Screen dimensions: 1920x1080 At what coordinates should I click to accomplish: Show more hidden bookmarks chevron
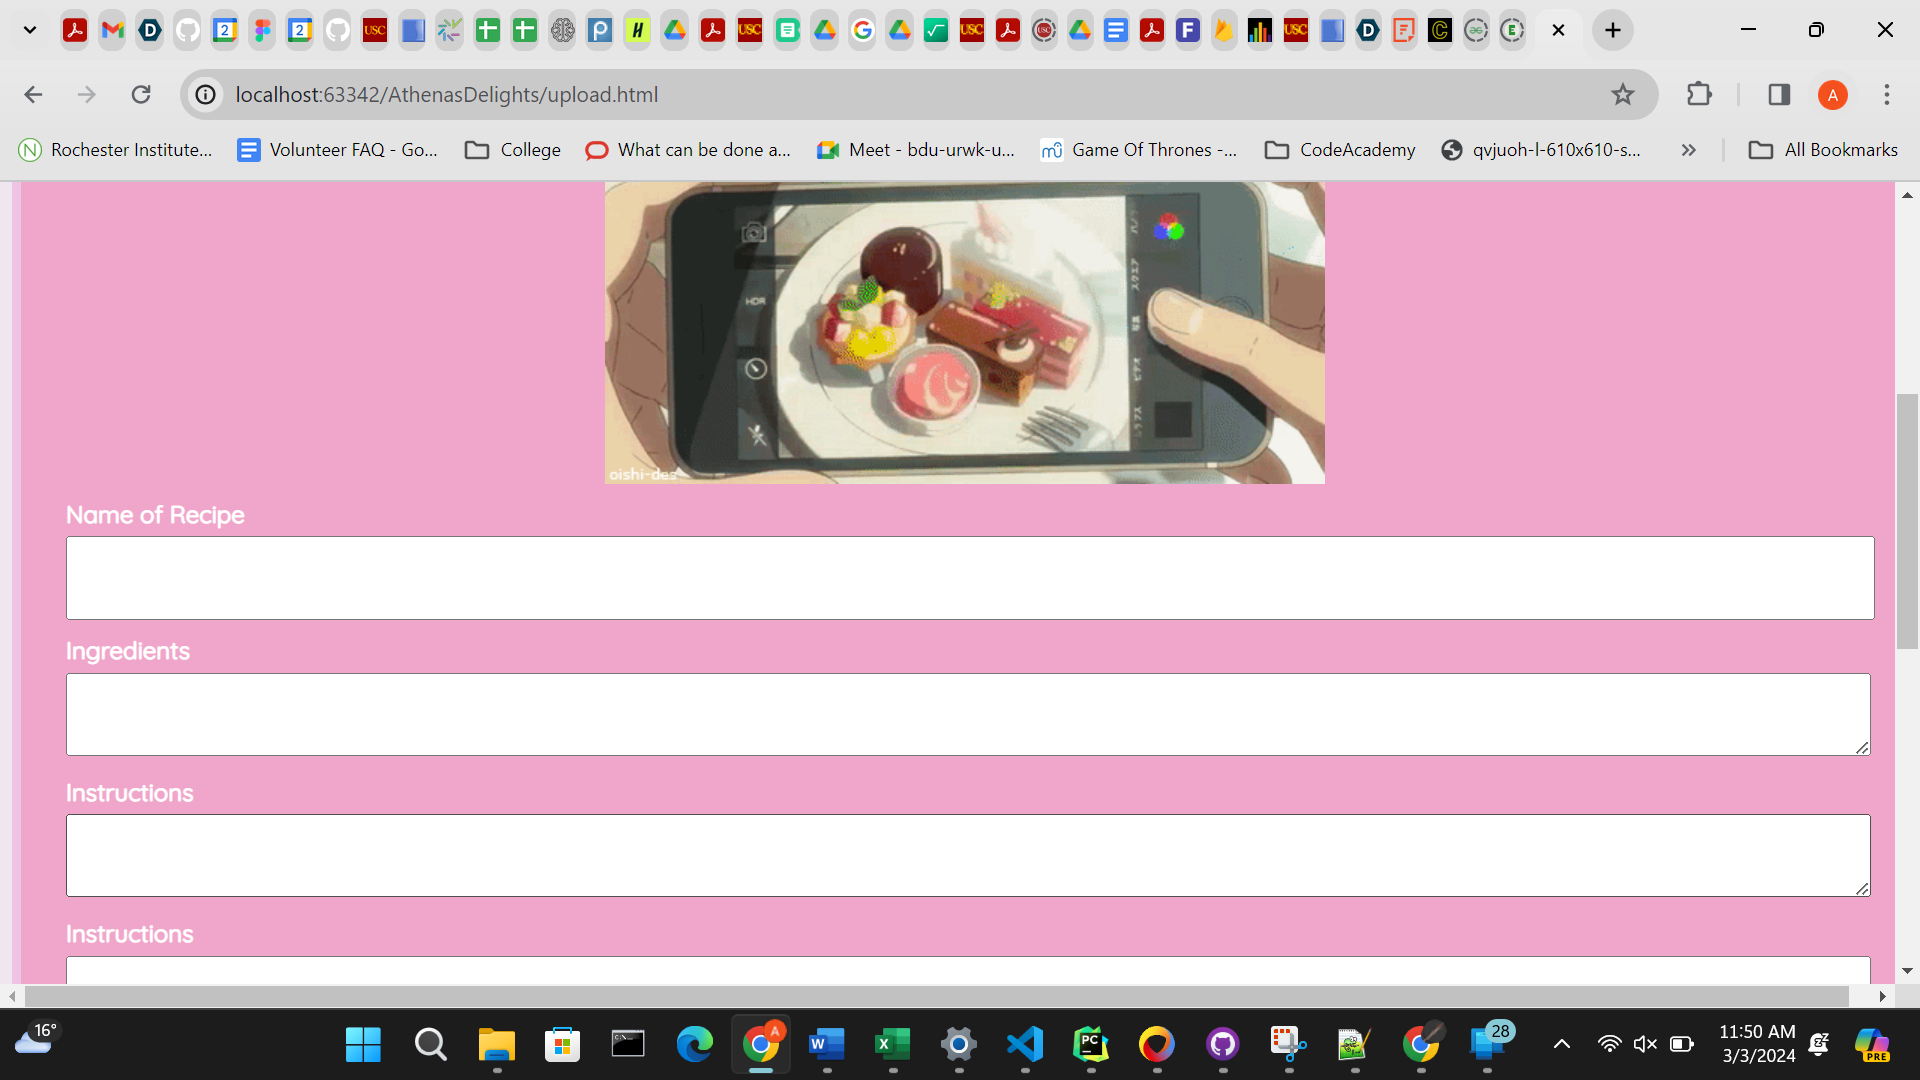[x=1689, y=150]
